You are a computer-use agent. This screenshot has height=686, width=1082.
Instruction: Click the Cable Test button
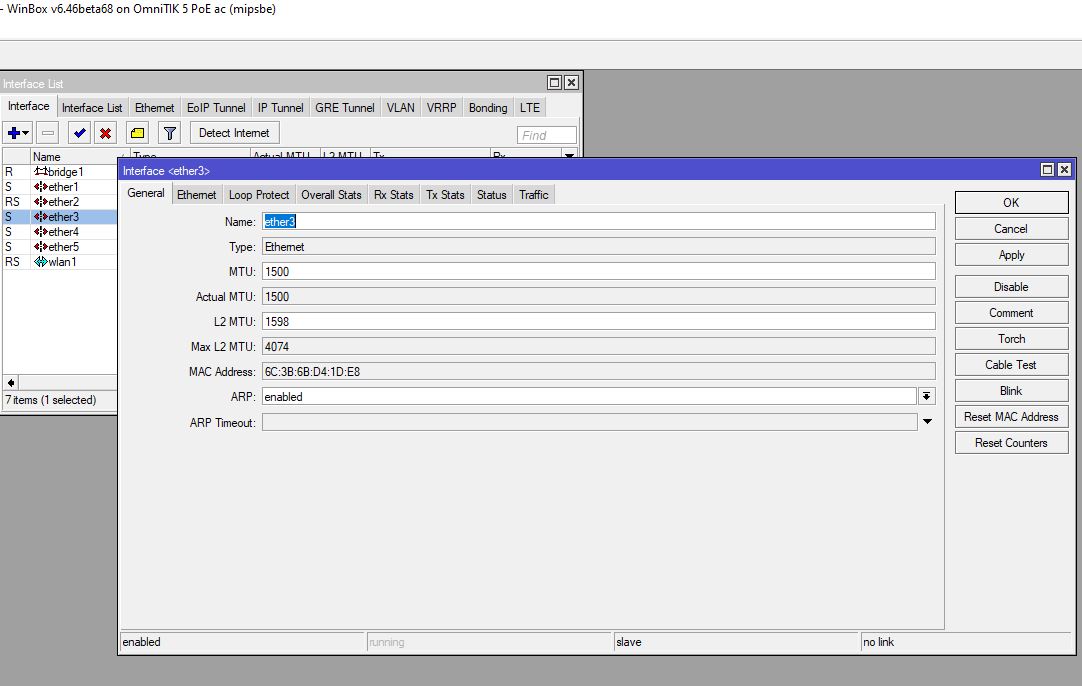click(1011, 365)
